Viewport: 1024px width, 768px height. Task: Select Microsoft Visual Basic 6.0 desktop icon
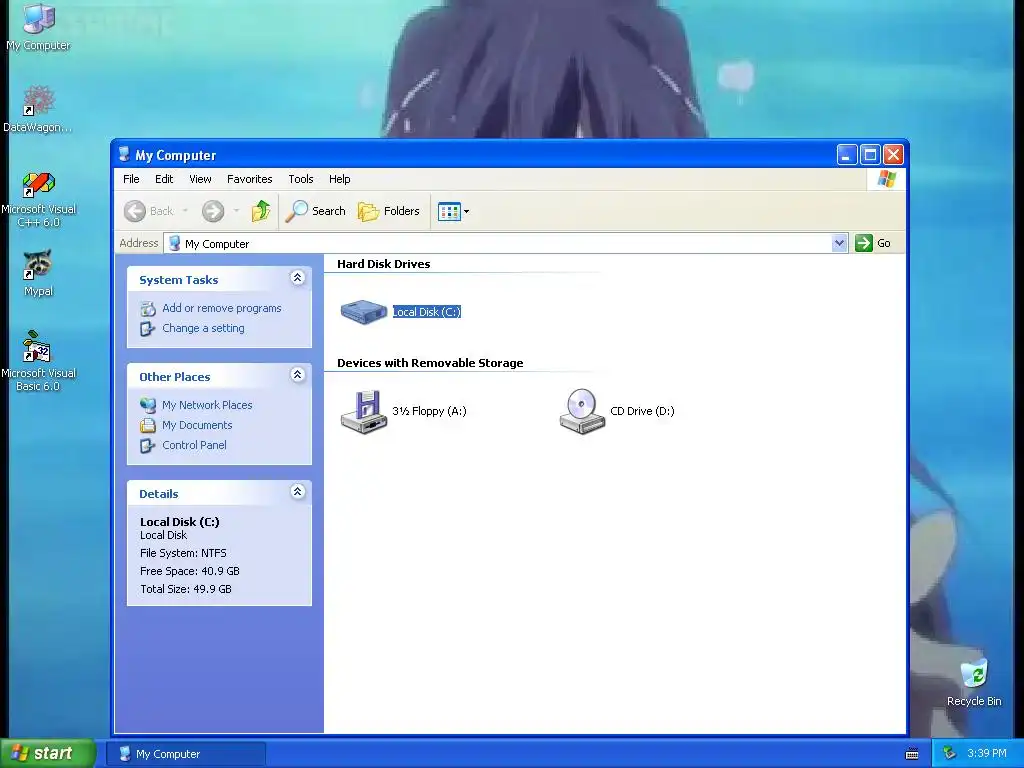click(x=38, y=361)
